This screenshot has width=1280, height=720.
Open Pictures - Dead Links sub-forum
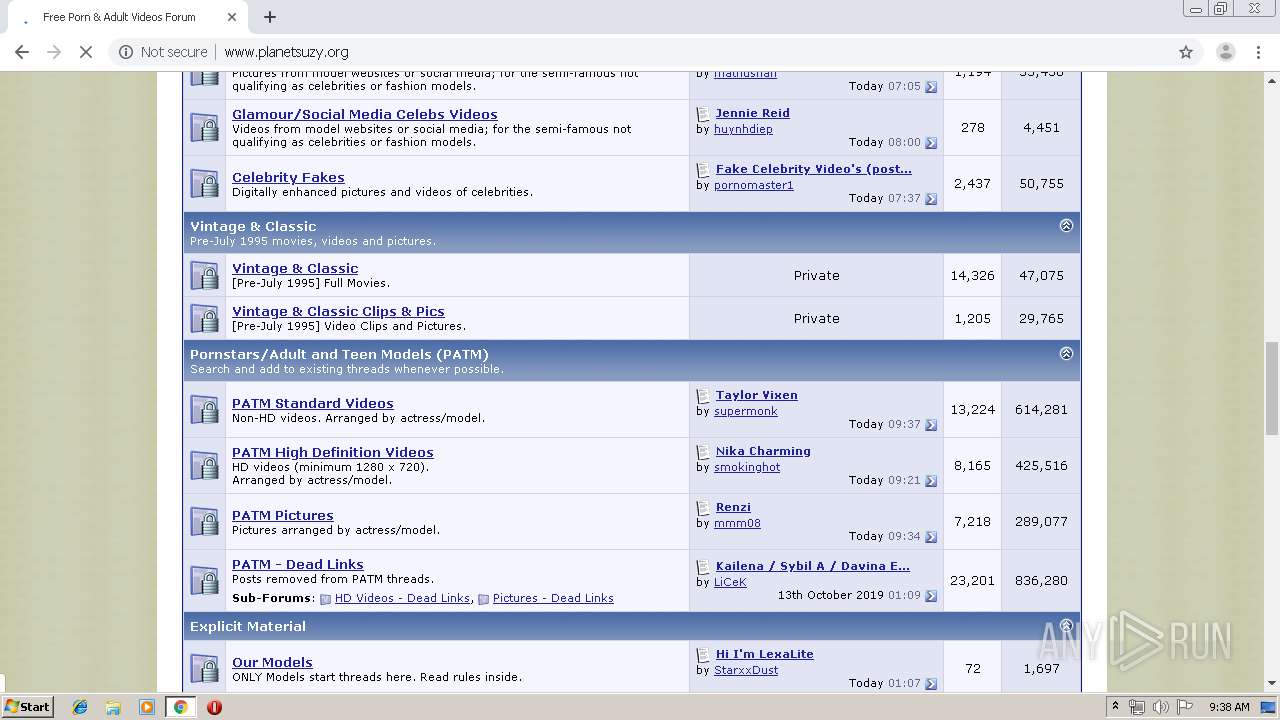click(x=553, y=598)
